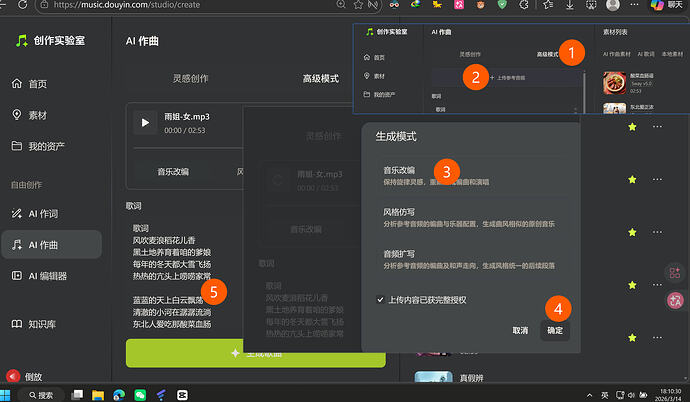Screen dimensions: 690x402
Task: Play the 雨姐-女.mp3 audio file
Action: pos(145,123)
